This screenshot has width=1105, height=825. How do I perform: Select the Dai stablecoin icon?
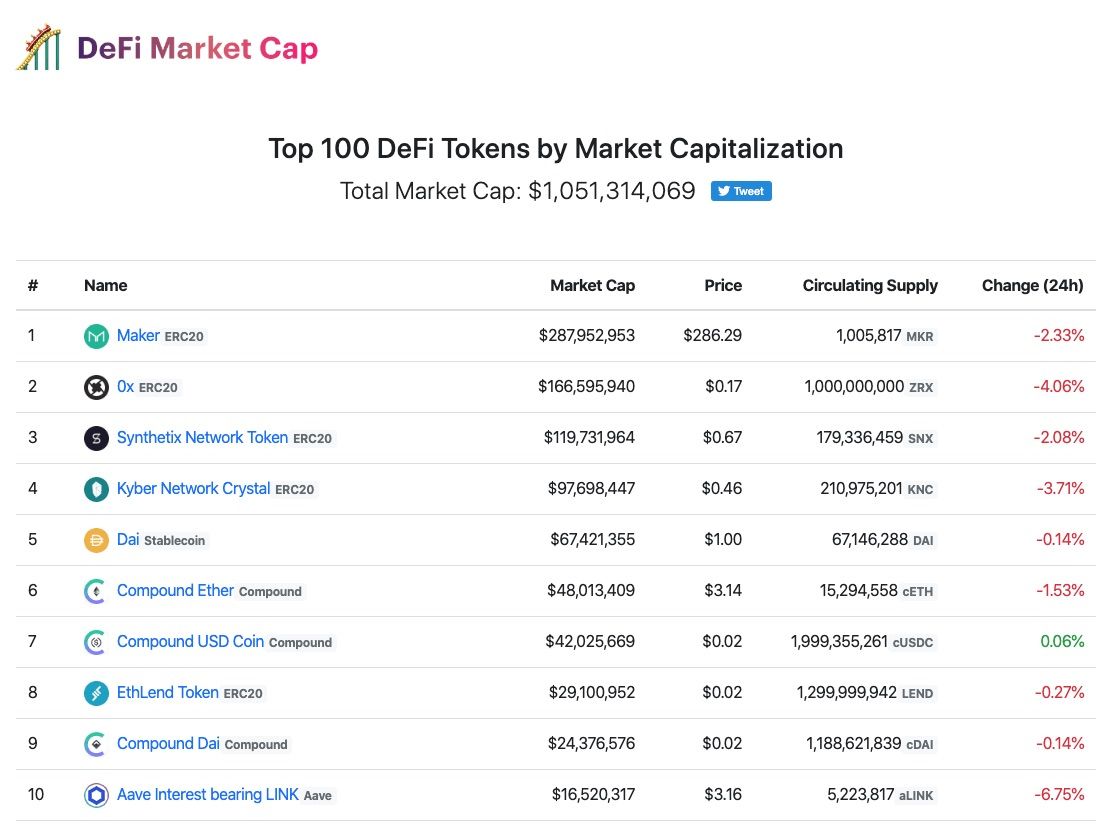click(95, 539)
